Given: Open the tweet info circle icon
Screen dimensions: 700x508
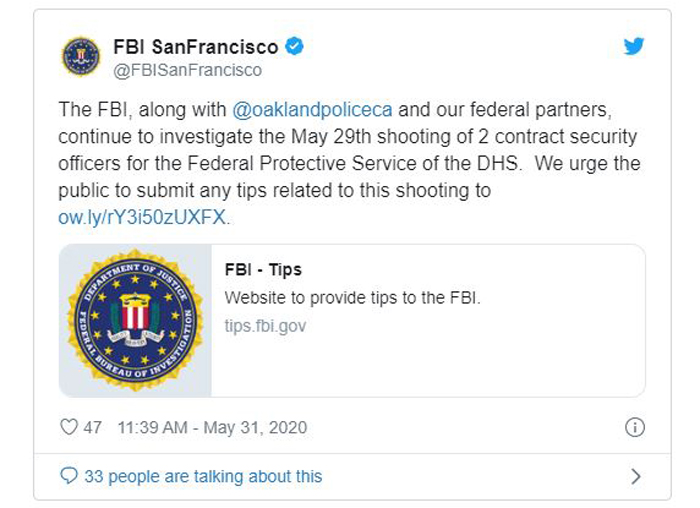Looking at the screenshot, I should (x=635, y=427).
